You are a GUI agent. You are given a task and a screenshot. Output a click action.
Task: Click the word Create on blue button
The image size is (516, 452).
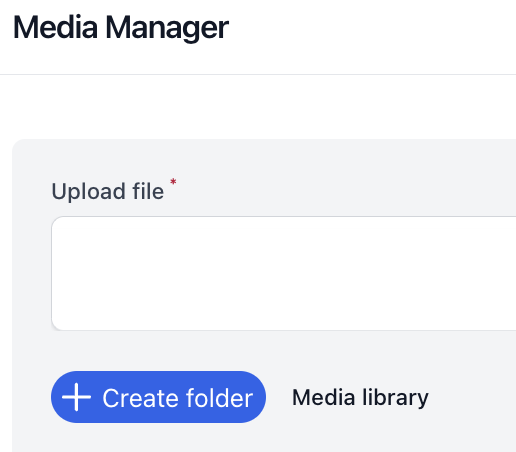(141, 398)
